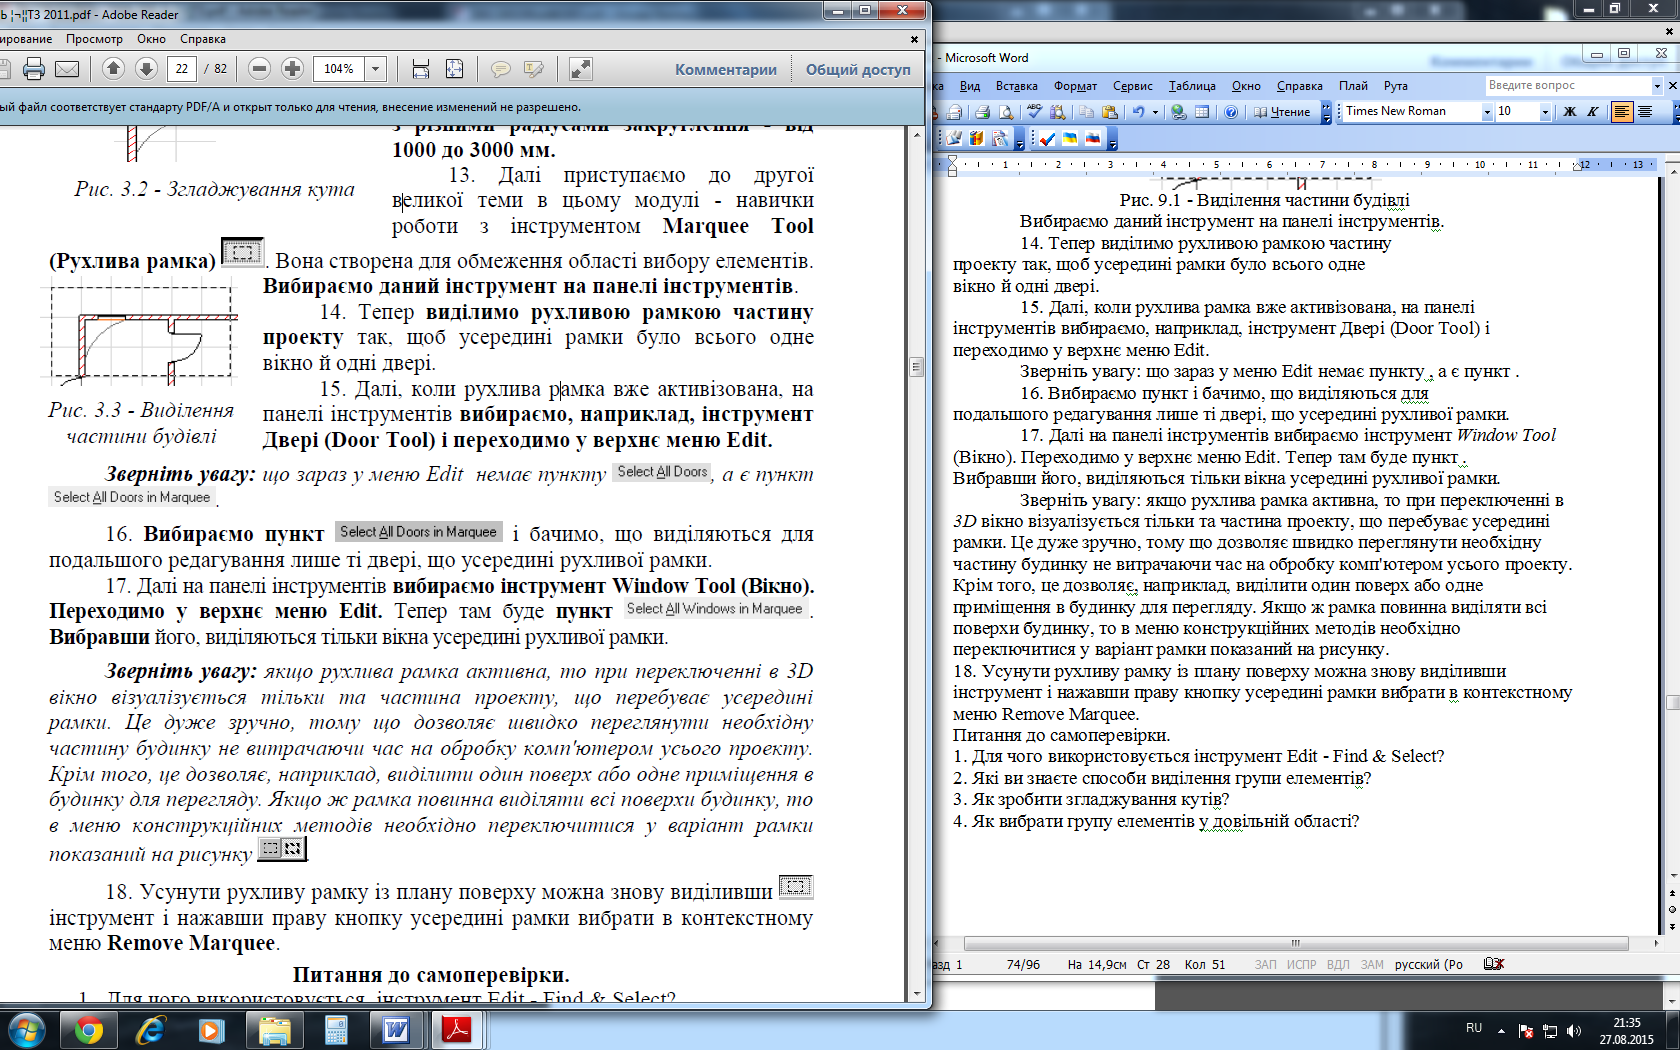This screenshot has height=1050, width=1680.
Task: Expand Ruta toolbar options arrow
Action: tap(1112, 139)
